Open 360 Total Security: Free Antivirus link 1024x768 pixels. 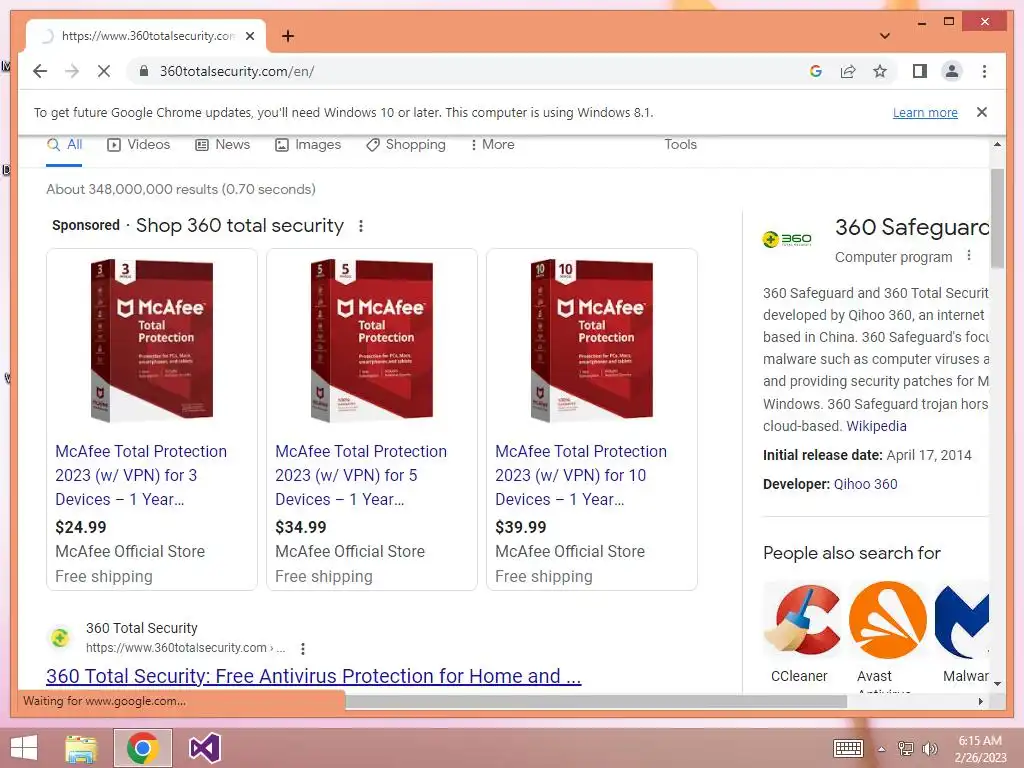[313, 676]
